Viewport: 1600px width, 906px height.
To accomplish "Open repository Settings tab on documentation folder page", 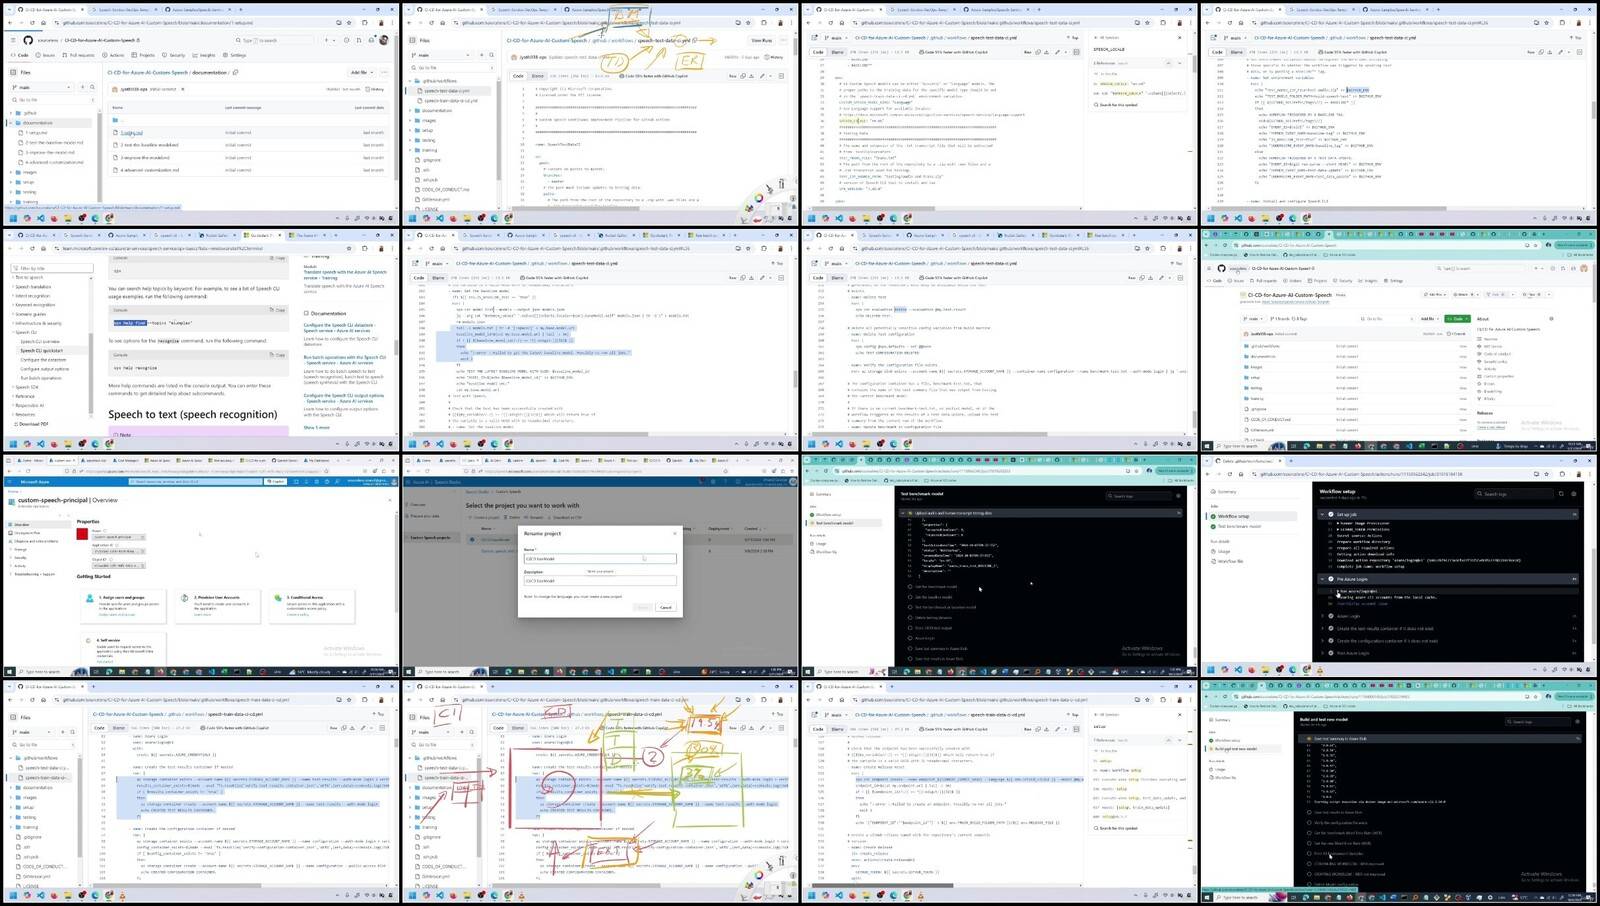I will click(236, 55).
